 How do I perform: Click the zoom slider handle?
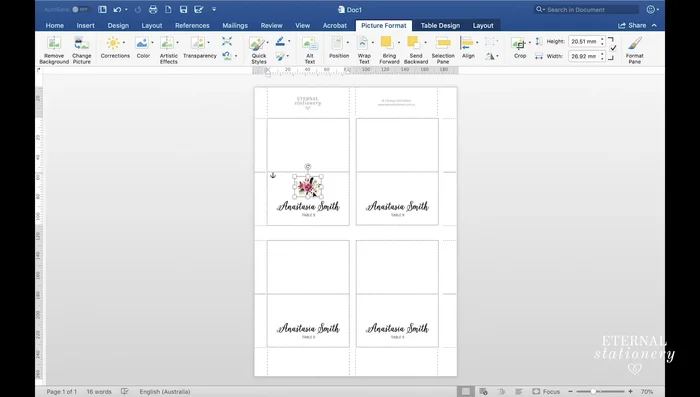(593, 392)
